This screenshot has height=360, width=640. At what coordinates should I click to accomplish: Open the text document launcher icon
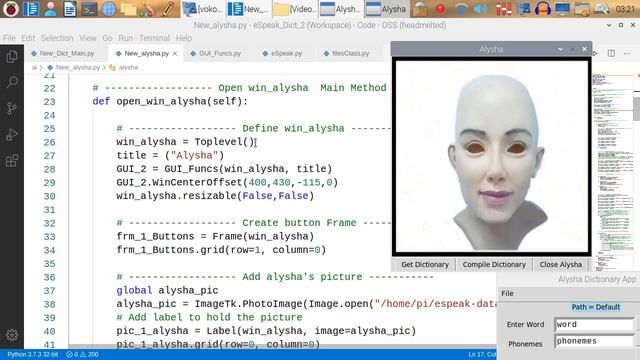70,9
